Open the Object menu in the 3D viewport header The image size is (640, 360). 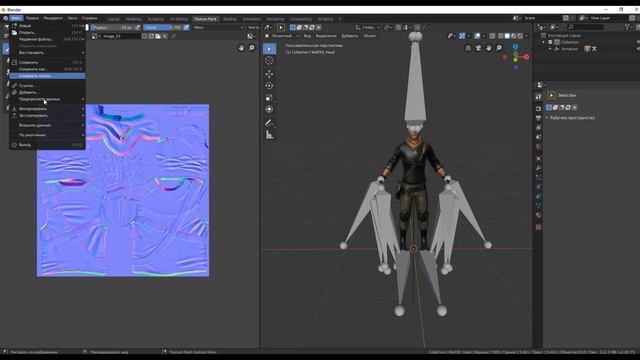click(369, 36)
